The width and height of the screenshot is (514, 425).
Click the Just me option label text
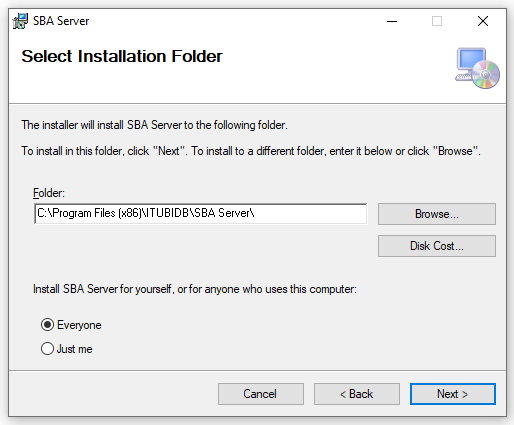point(74,349)
